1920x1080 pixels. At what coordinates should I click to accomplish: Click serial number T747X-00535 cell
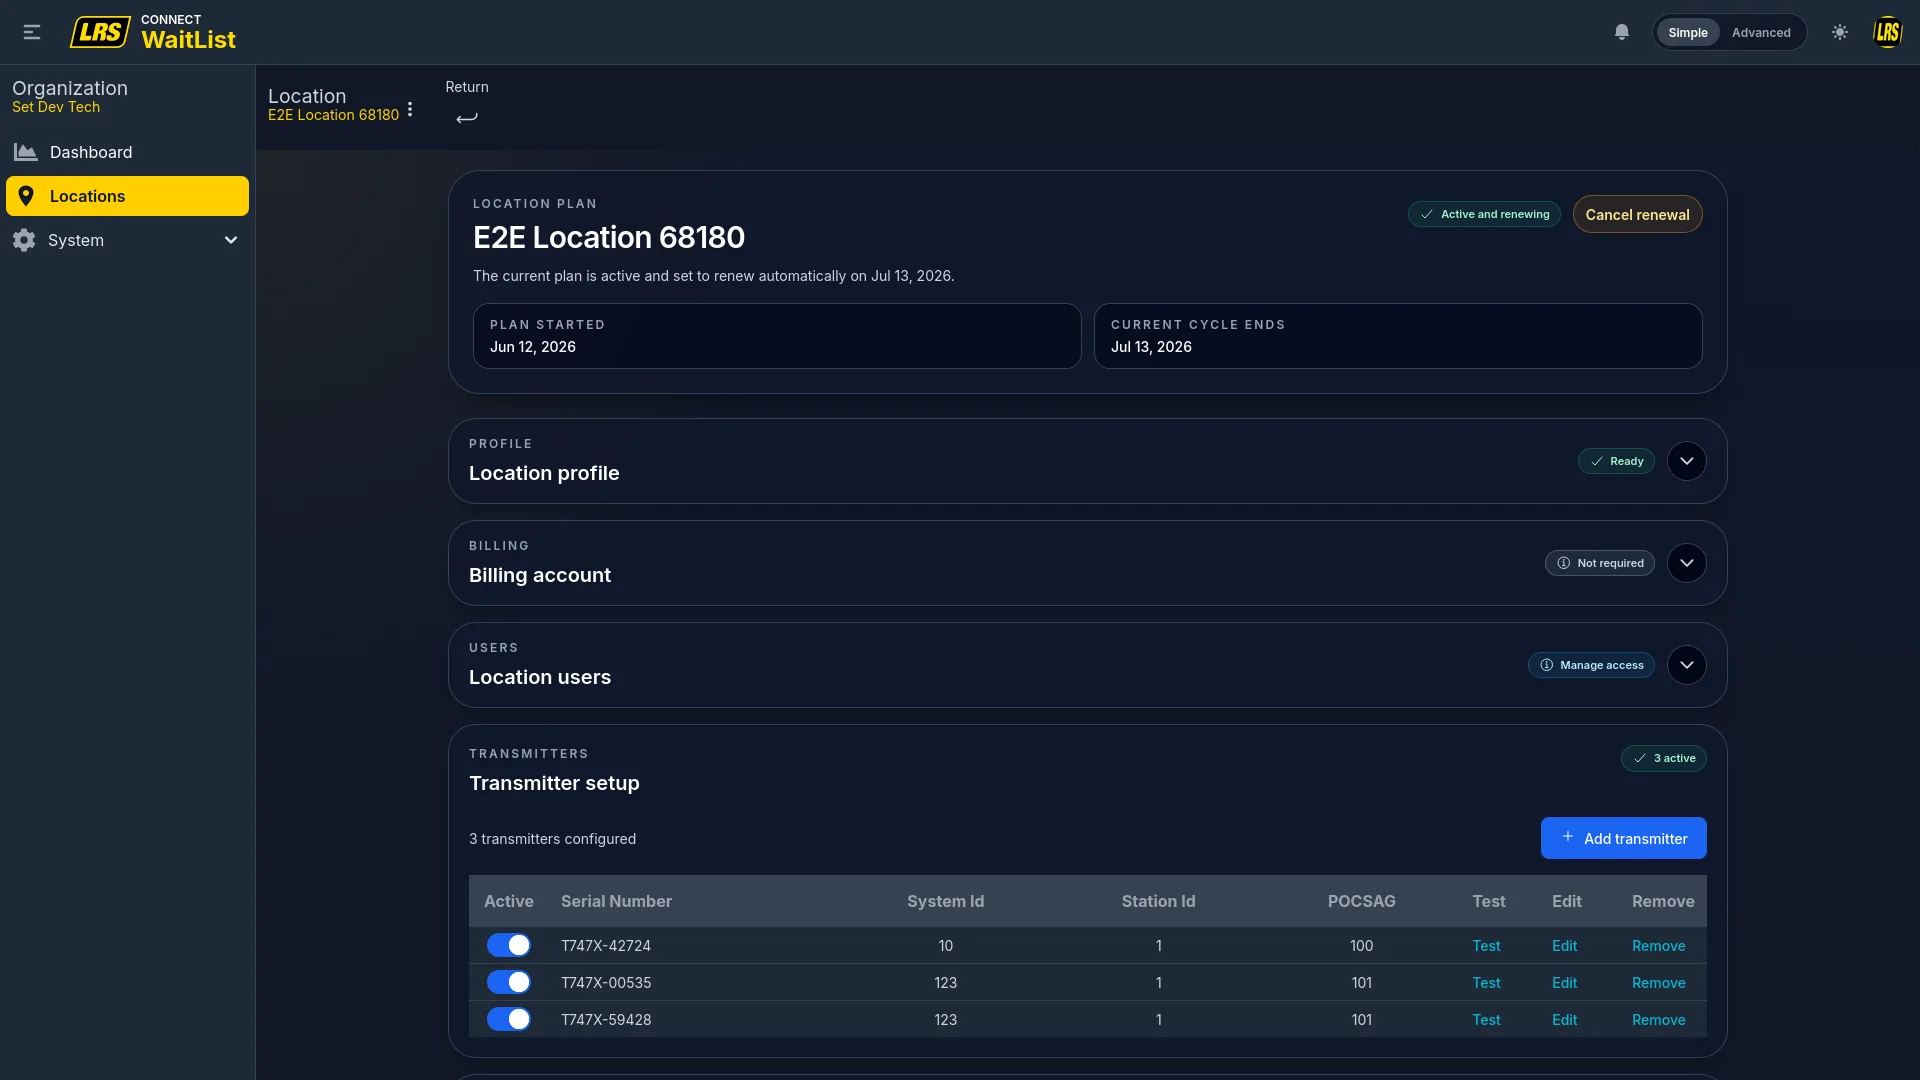point(606,982)
